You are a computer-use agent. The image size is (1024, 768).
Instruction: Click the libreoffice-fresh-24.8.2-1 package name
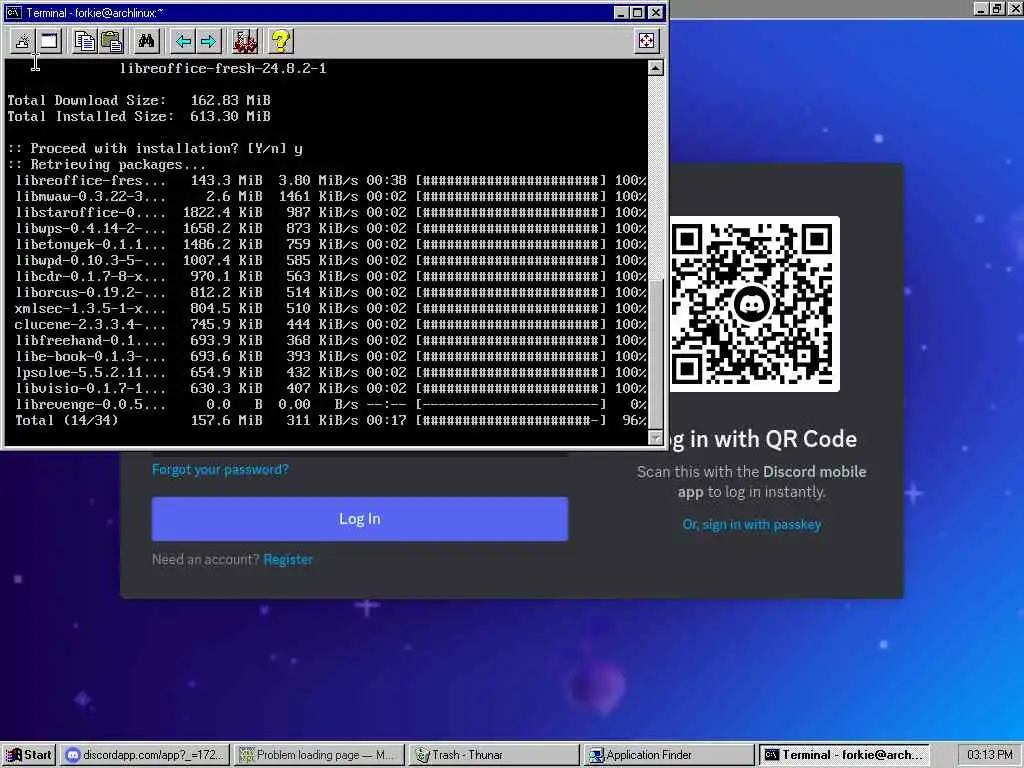[223, 69]
